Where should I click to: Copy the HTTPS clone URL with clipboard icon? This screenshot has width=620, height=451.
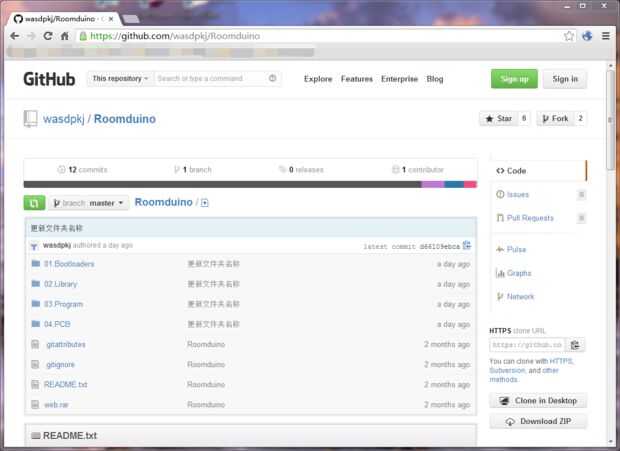[575, 345]
